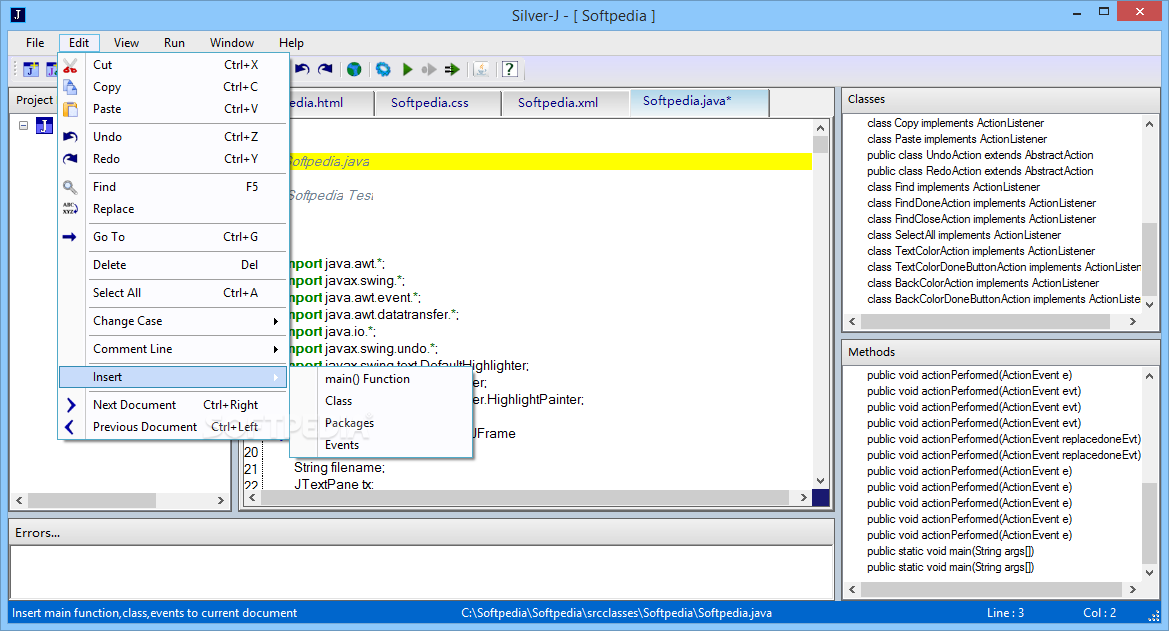Click the Java cup toolbar icon
This screenshot has width=1169, height=631.
482,69
